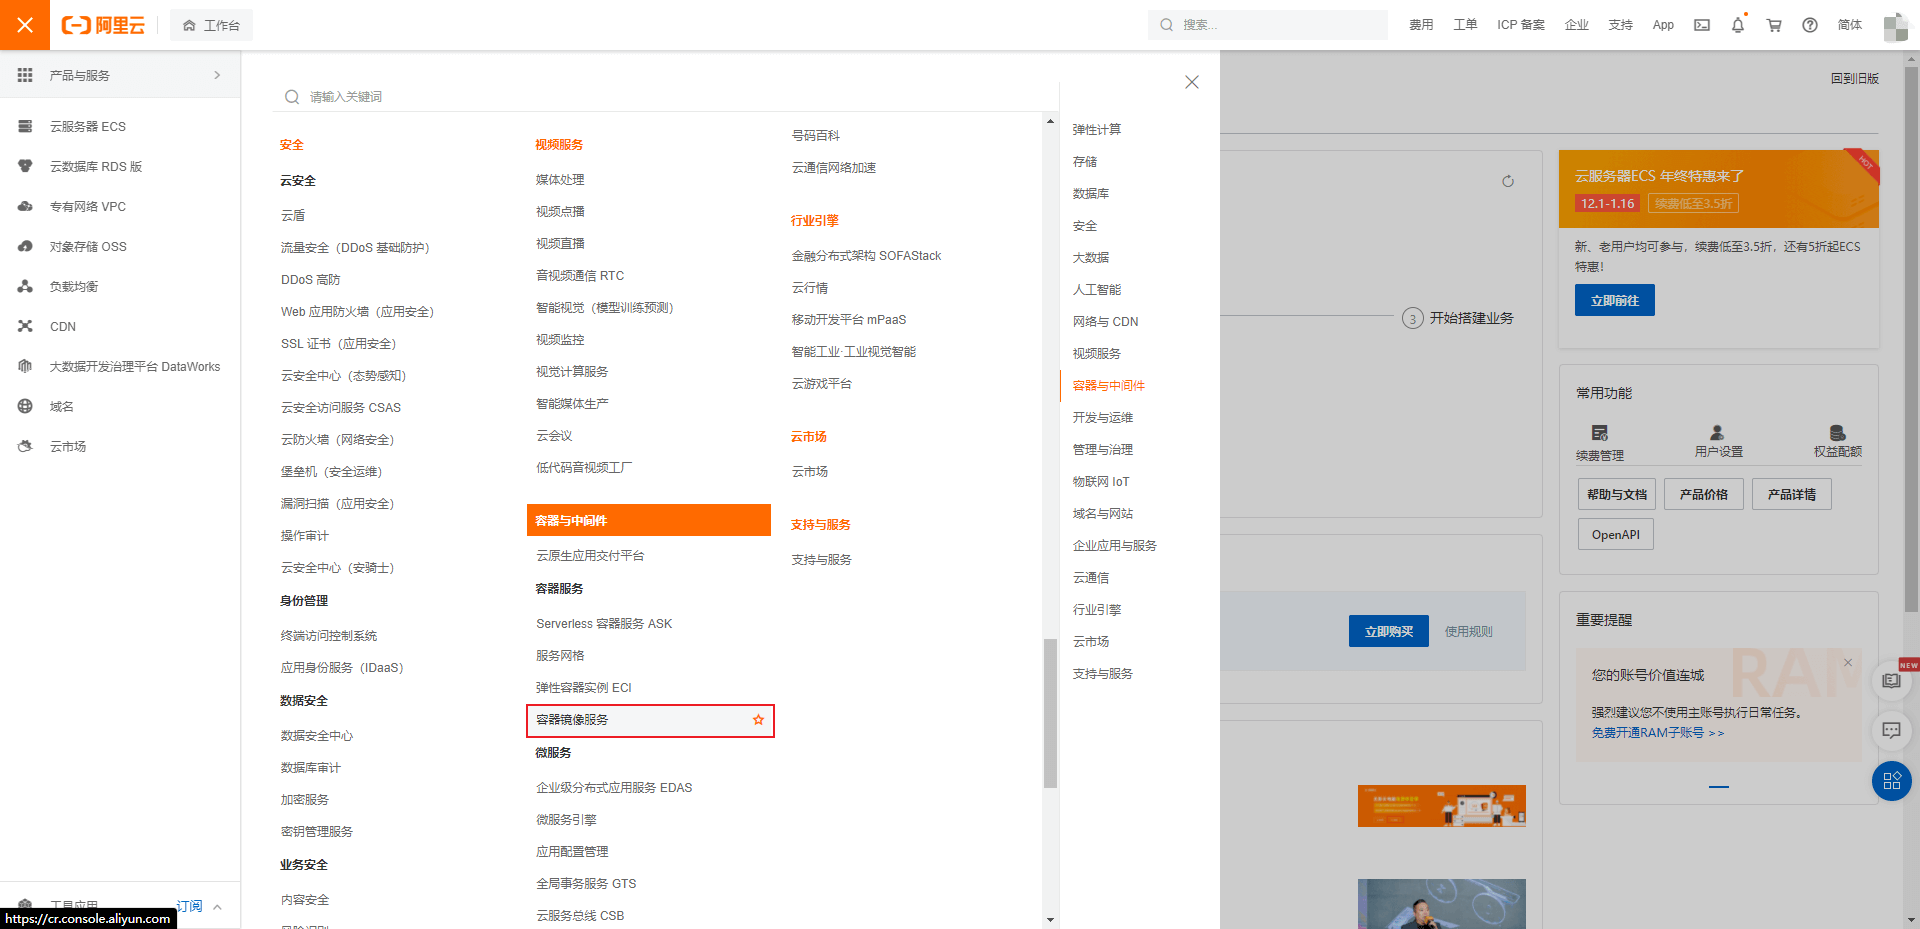
Task: Star the 容器镜像服务 favorite toggle
Action: 758,720
